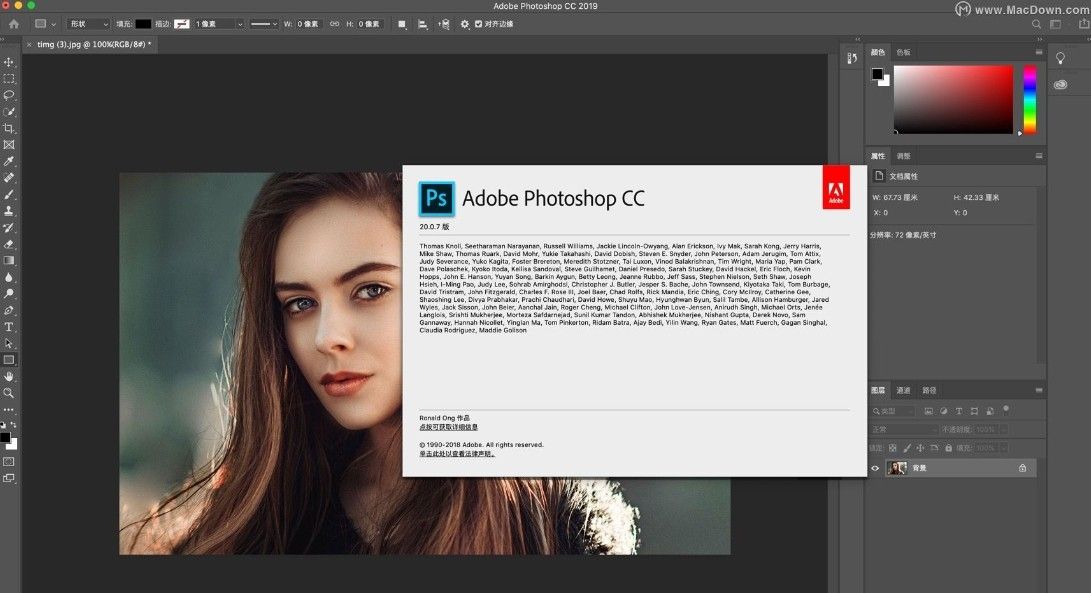The width and height of the screenshot is (1091, 593).
Task: Go to the Home screen icon
Action: 14,24
